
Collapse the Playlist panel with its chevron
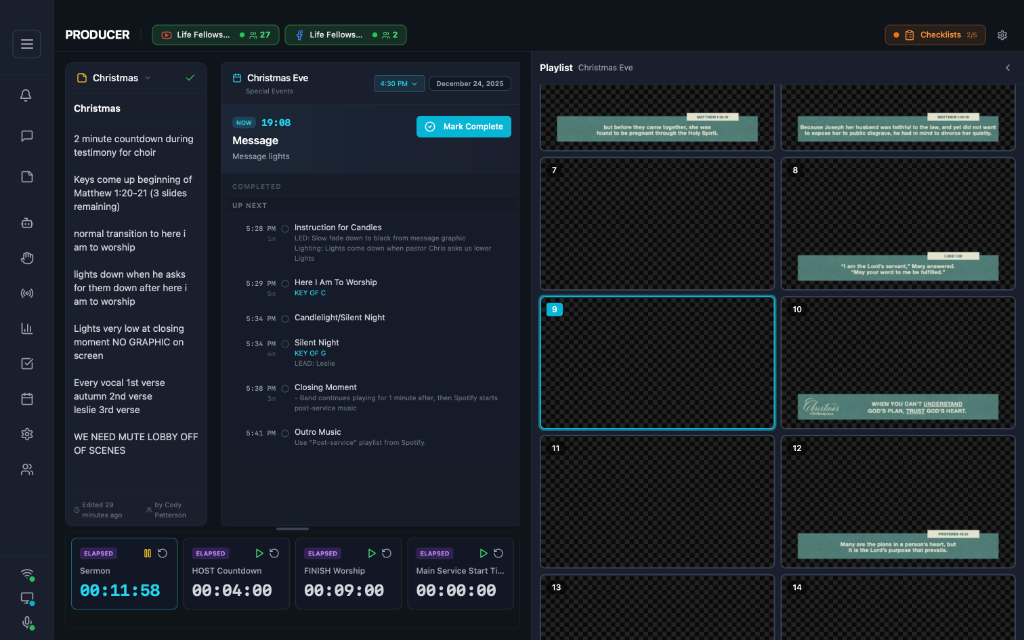point(1007,68)
